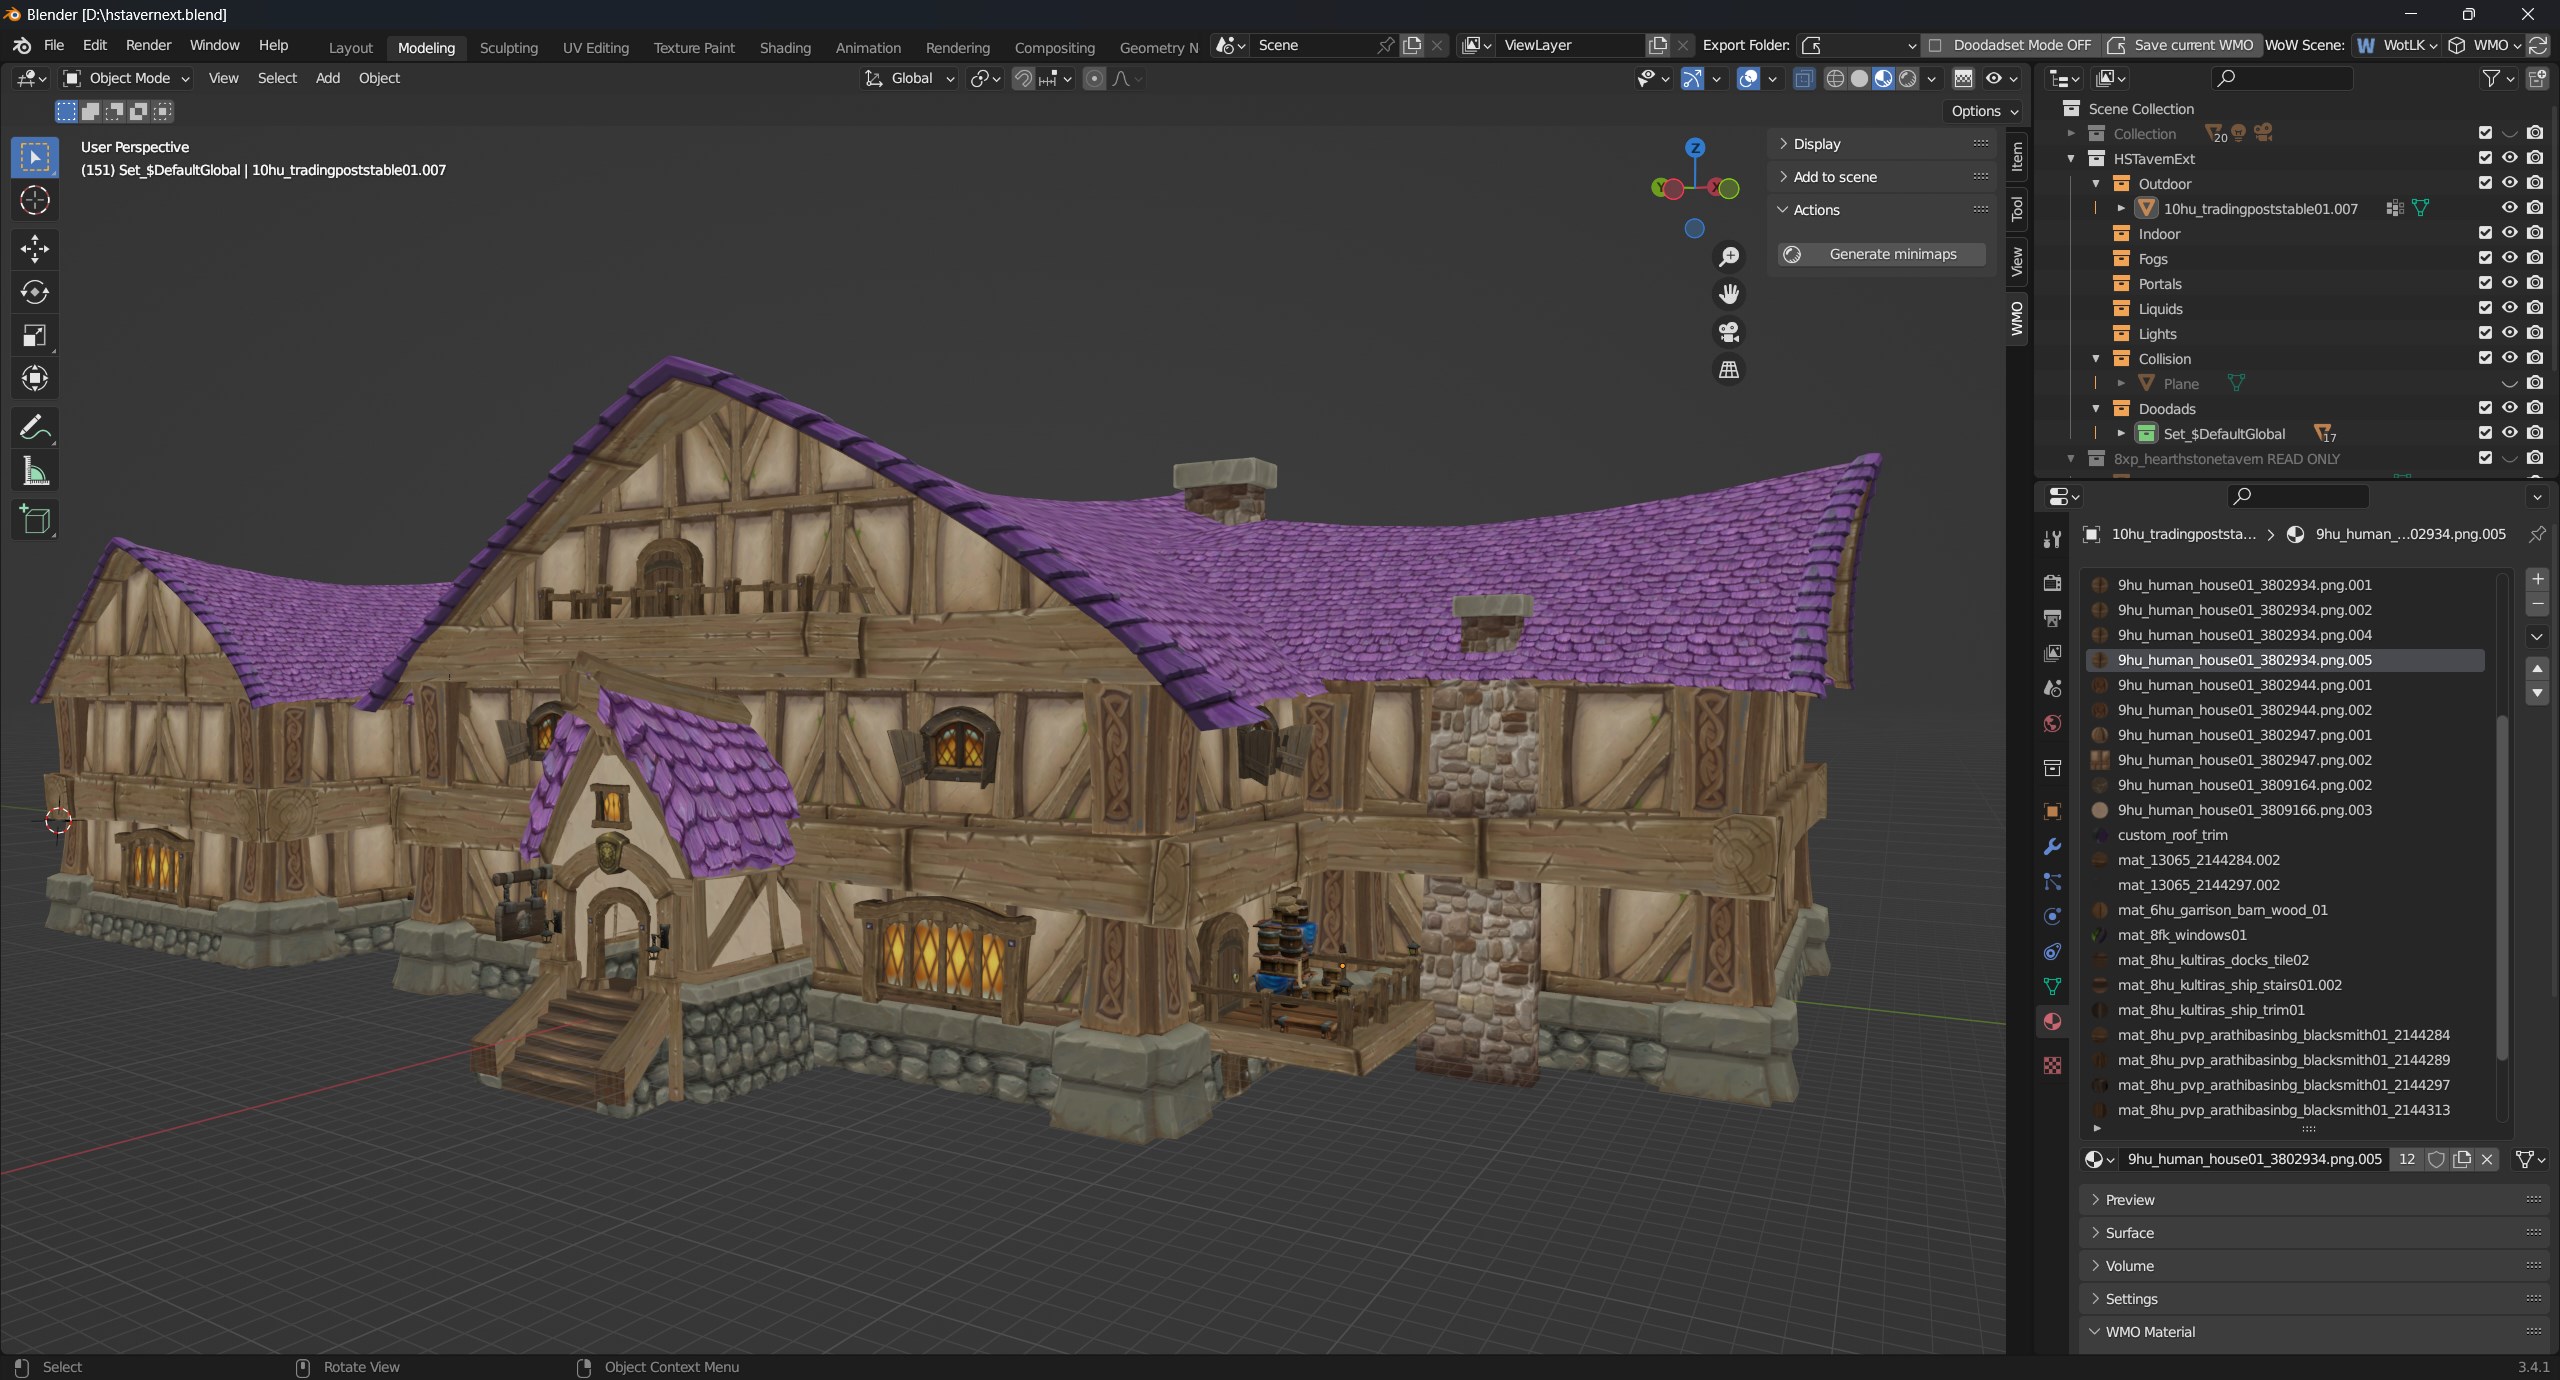Open the Texture checker properties tab
The image size is (2560, 1380).
[2052, 1066]
